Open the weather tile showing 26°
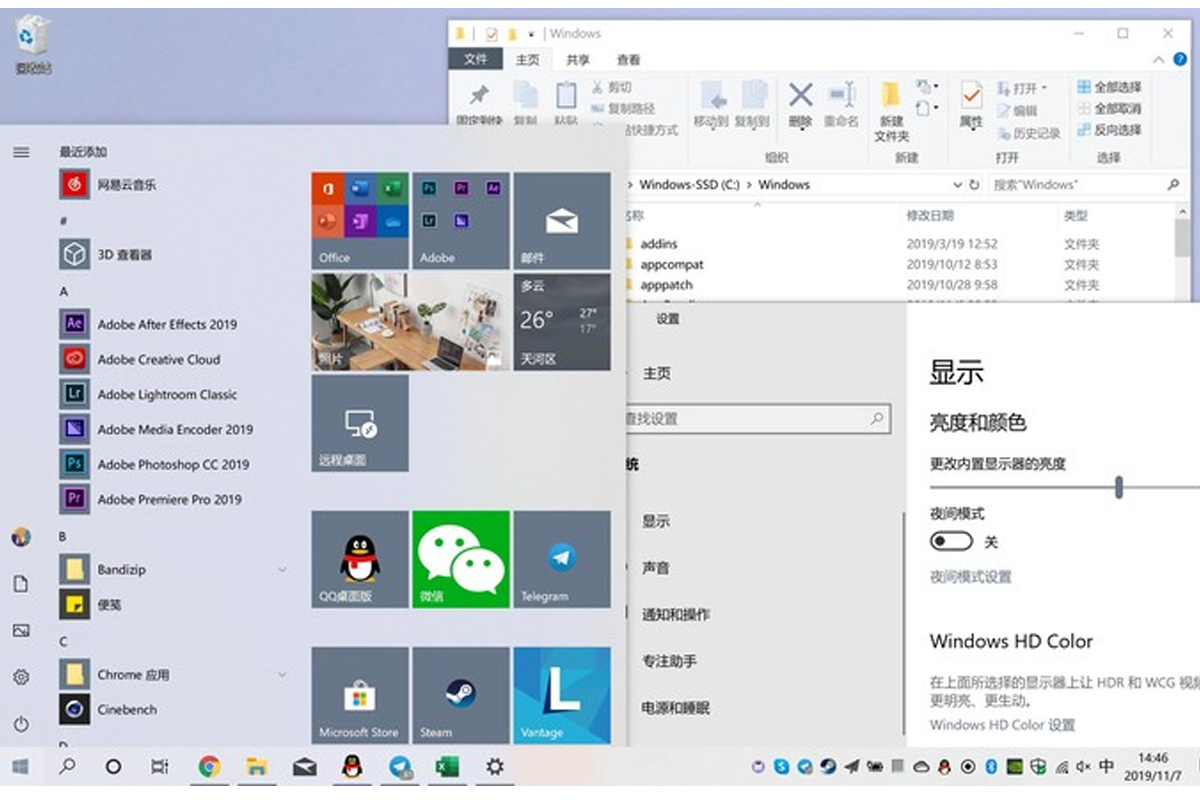This screenshot has height=800, width=1200. [562, 322]
